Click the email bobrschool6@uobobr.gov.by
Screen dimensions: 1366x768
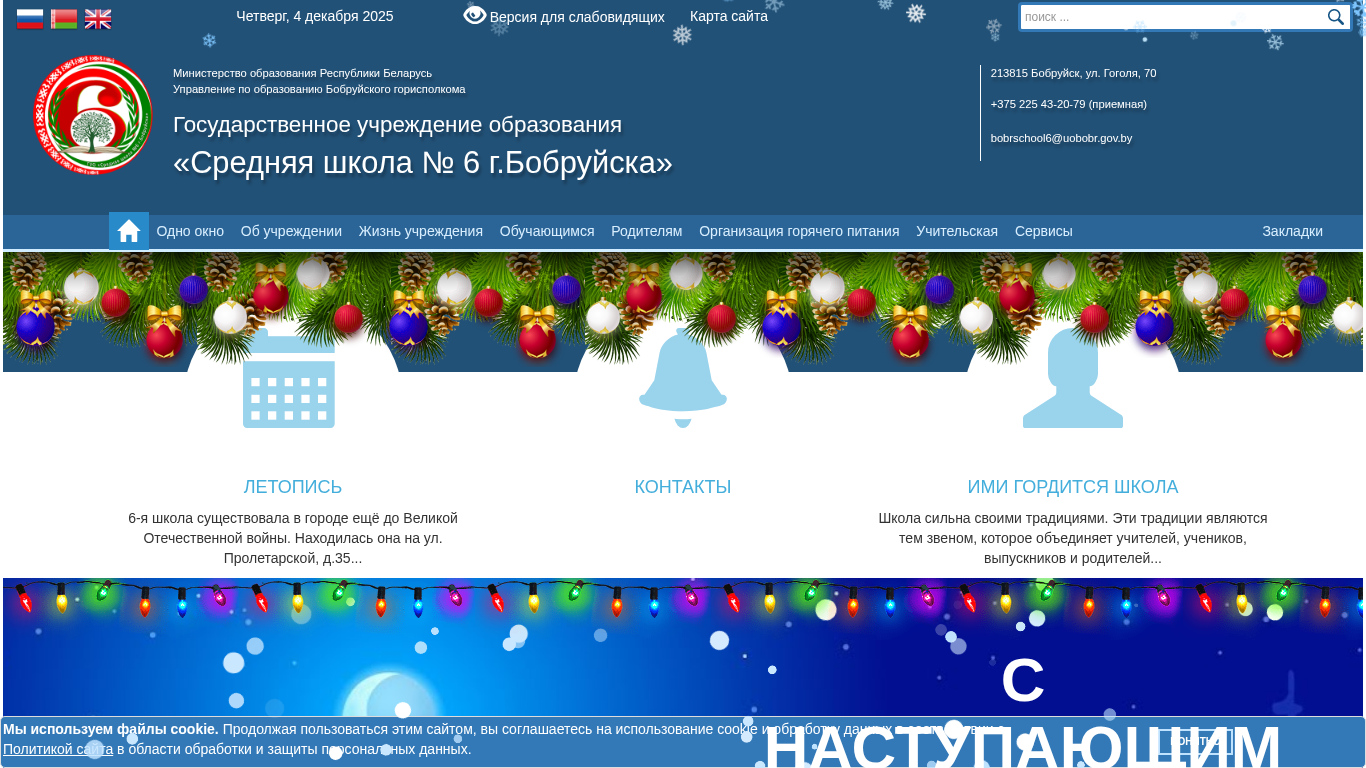coord(1061,138)
